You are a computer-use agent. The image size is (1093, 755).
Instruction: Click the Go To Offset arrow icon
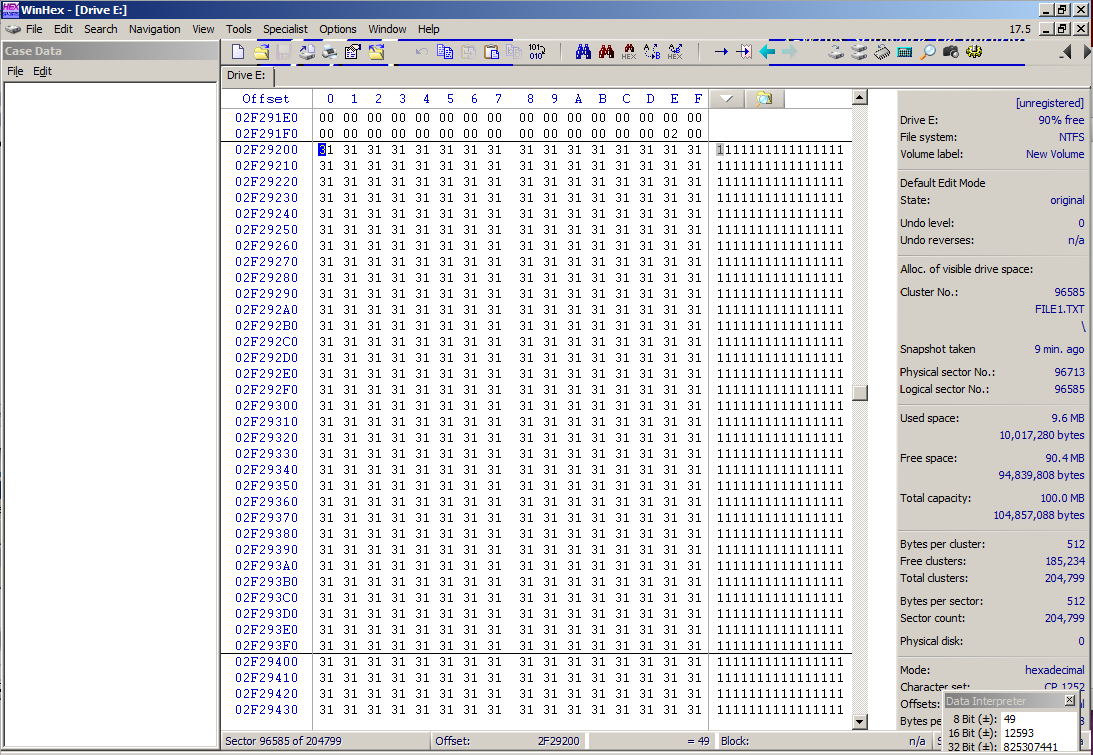tap(720, 52)
